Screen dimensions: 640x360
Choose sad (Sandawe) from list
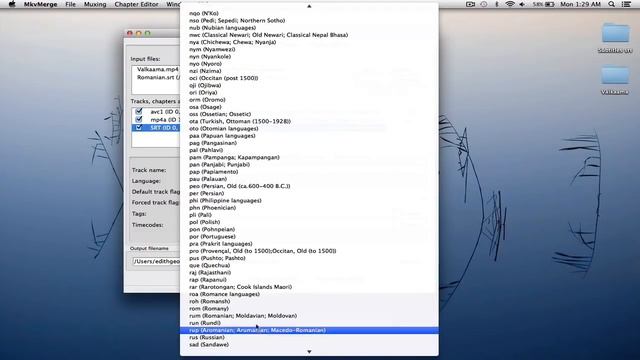coord(309,344)
